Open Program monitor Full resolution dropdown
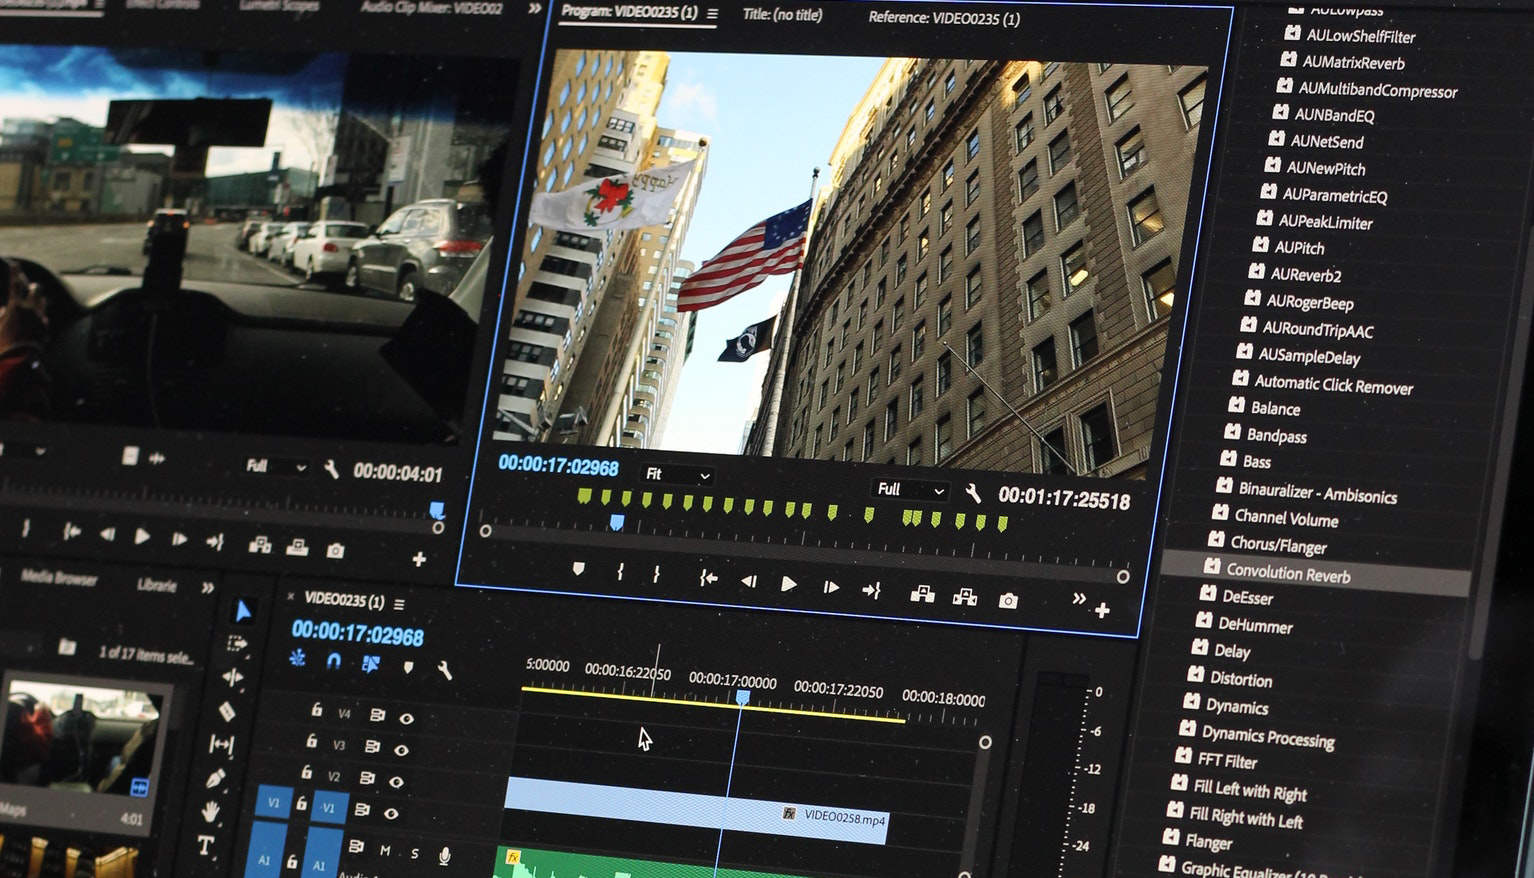Viewport: 1534px width, 878px height. (x=910, y=490)
